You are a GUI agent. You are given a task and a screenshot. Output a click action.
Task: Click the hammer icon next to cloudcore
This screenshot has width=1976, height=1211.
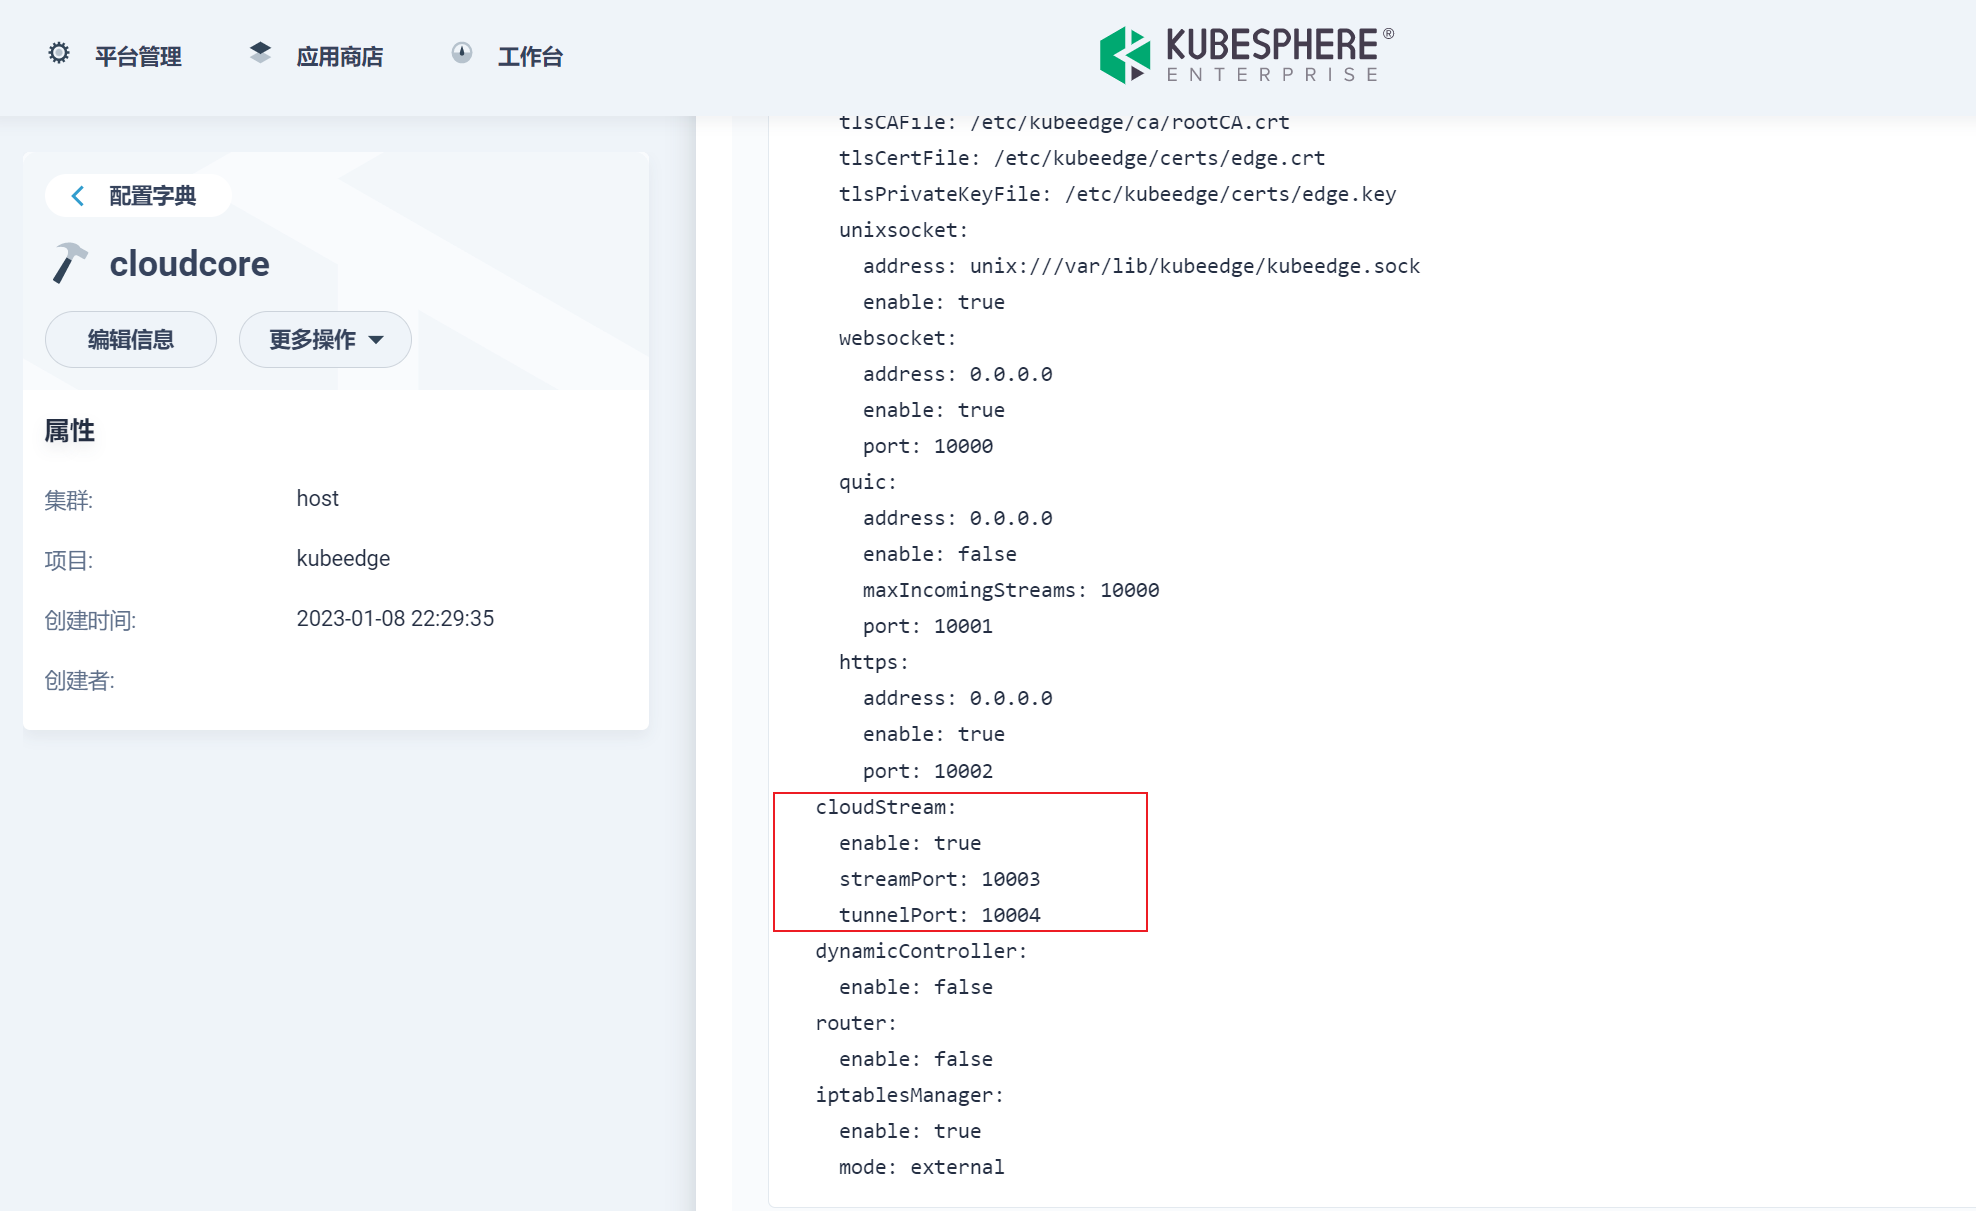click(69, 264)
